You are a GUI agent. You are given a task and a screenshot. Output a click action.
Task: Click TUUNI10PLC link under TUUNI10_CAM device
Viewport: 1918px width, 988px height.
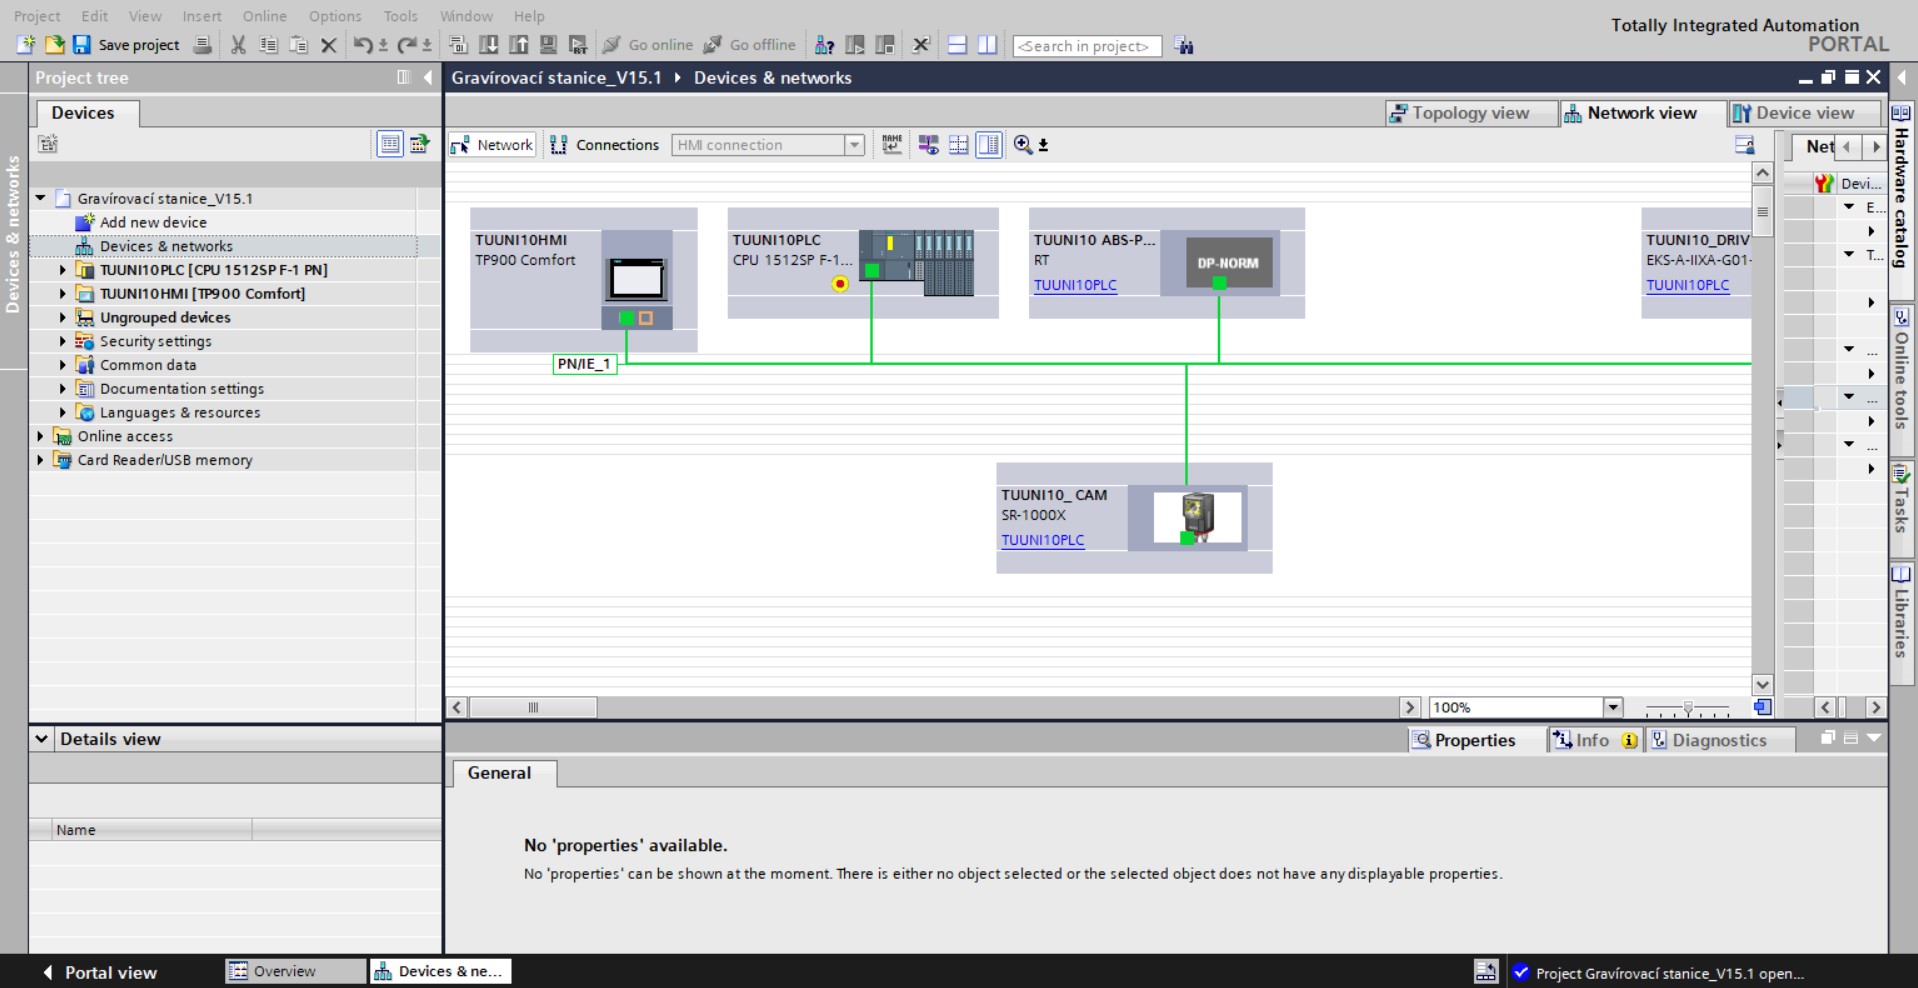pyautogui.click(x=1043, y=540)
